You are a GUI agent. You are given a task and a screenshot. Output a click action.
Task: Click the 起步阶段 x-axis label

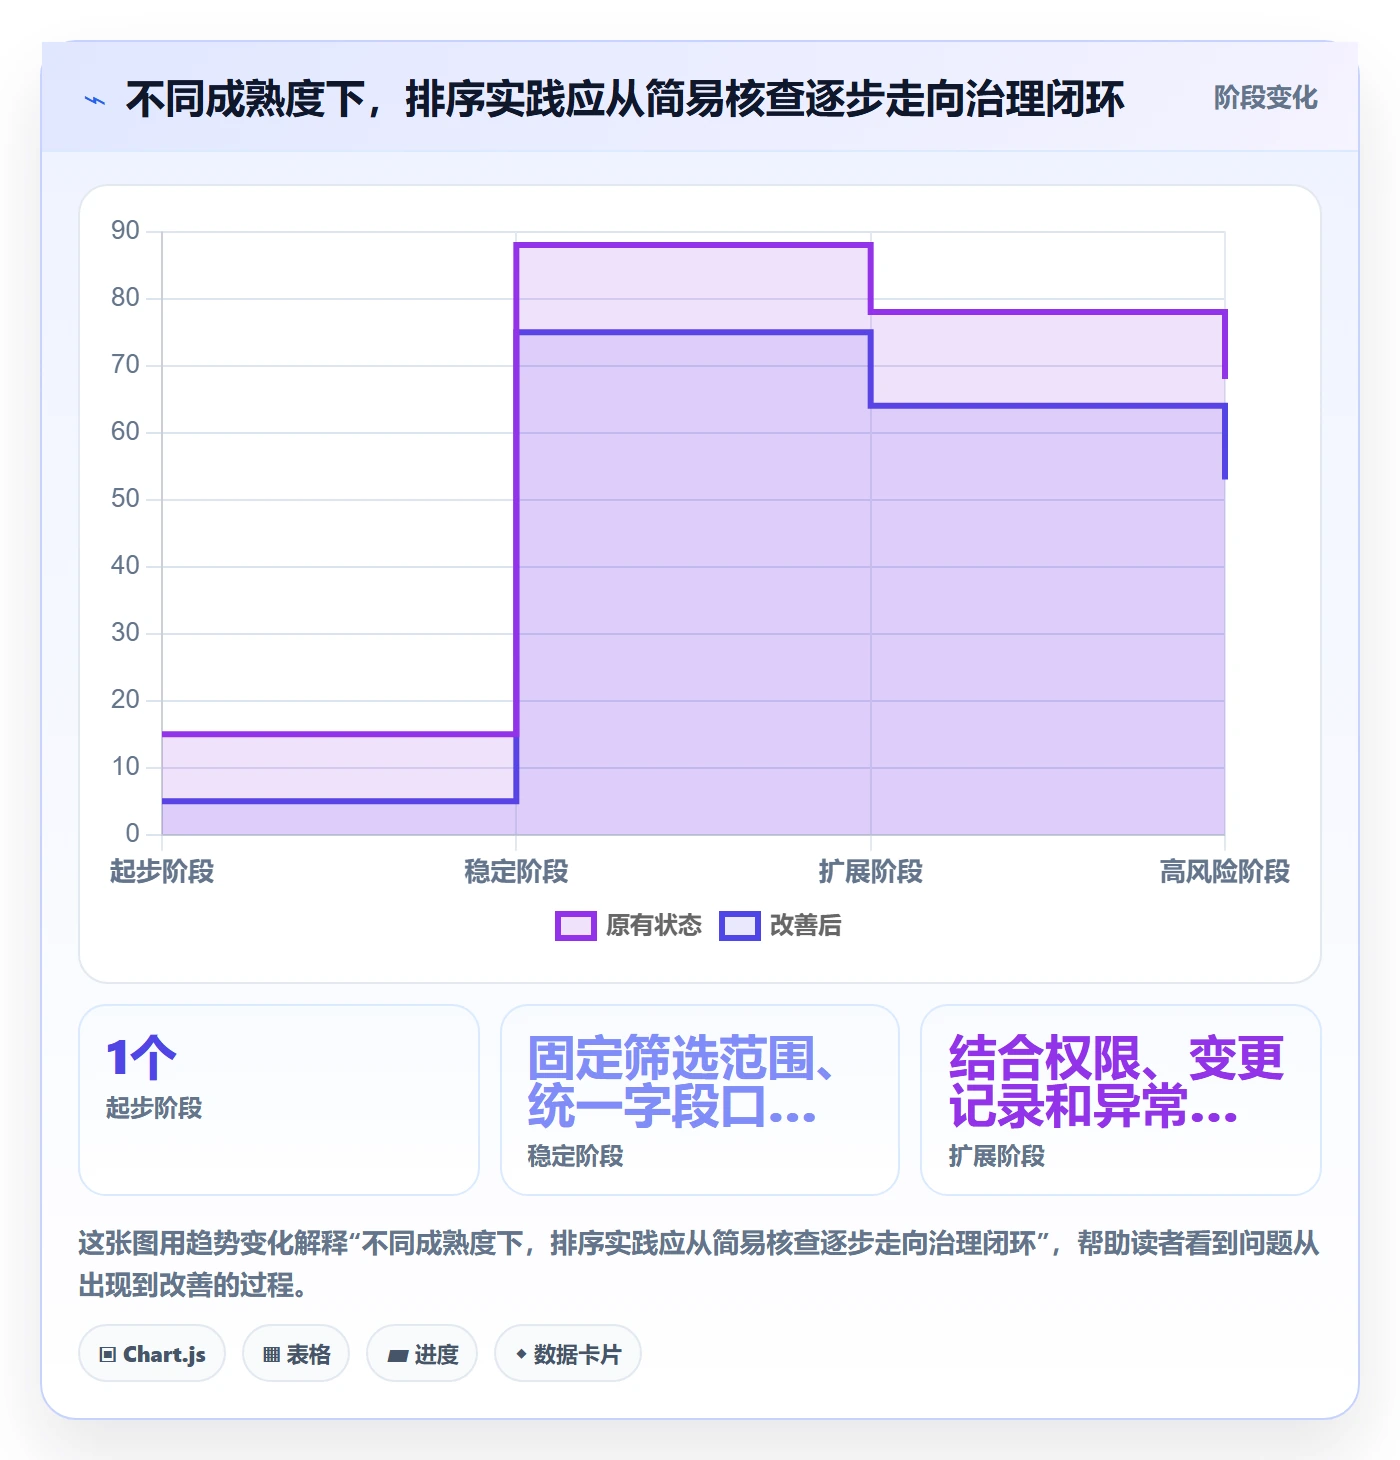coord(162,872)
